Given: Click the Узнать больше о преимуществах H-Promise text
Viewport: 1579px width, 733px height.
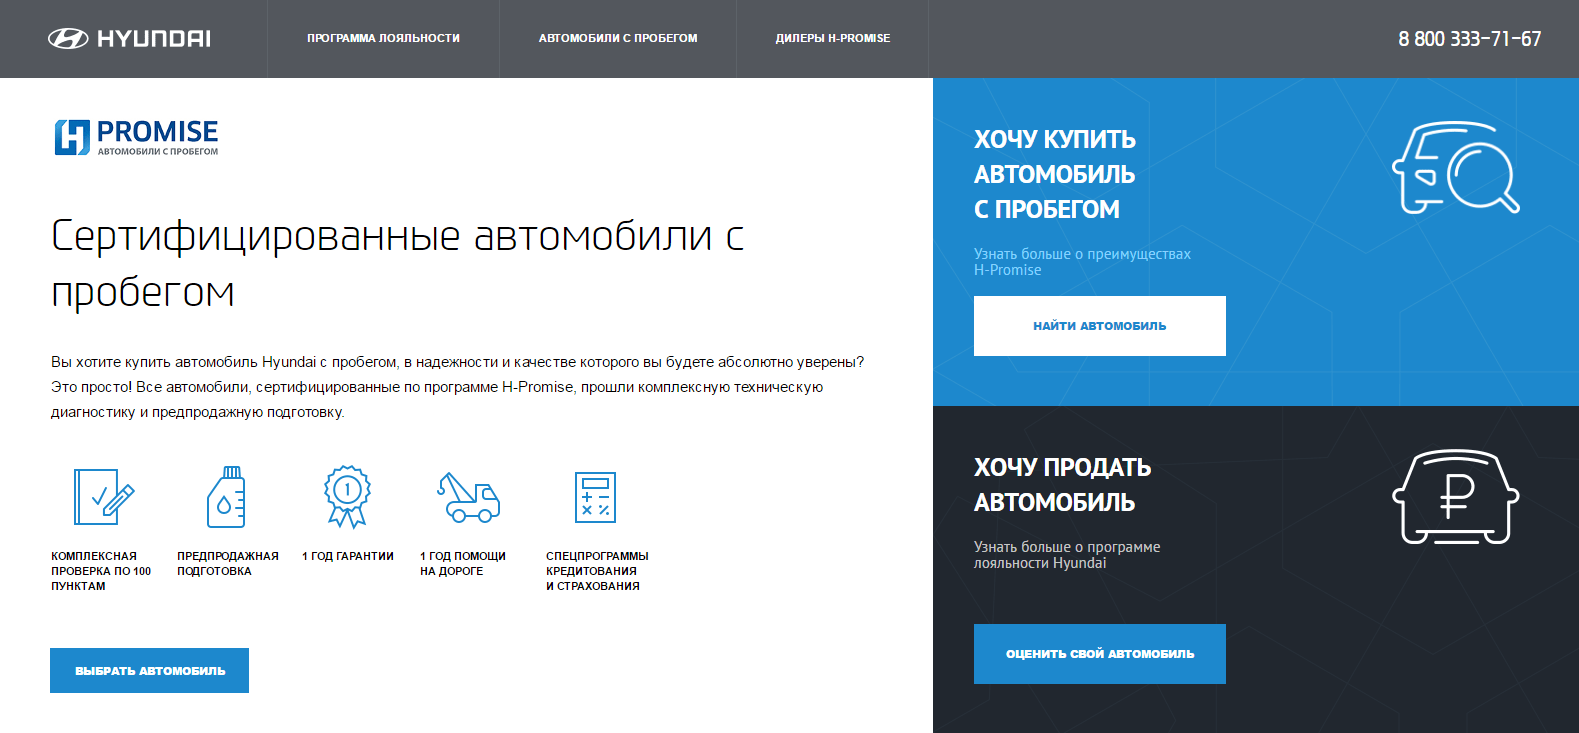Looking at the screenshot, I should coord(1082,262).
